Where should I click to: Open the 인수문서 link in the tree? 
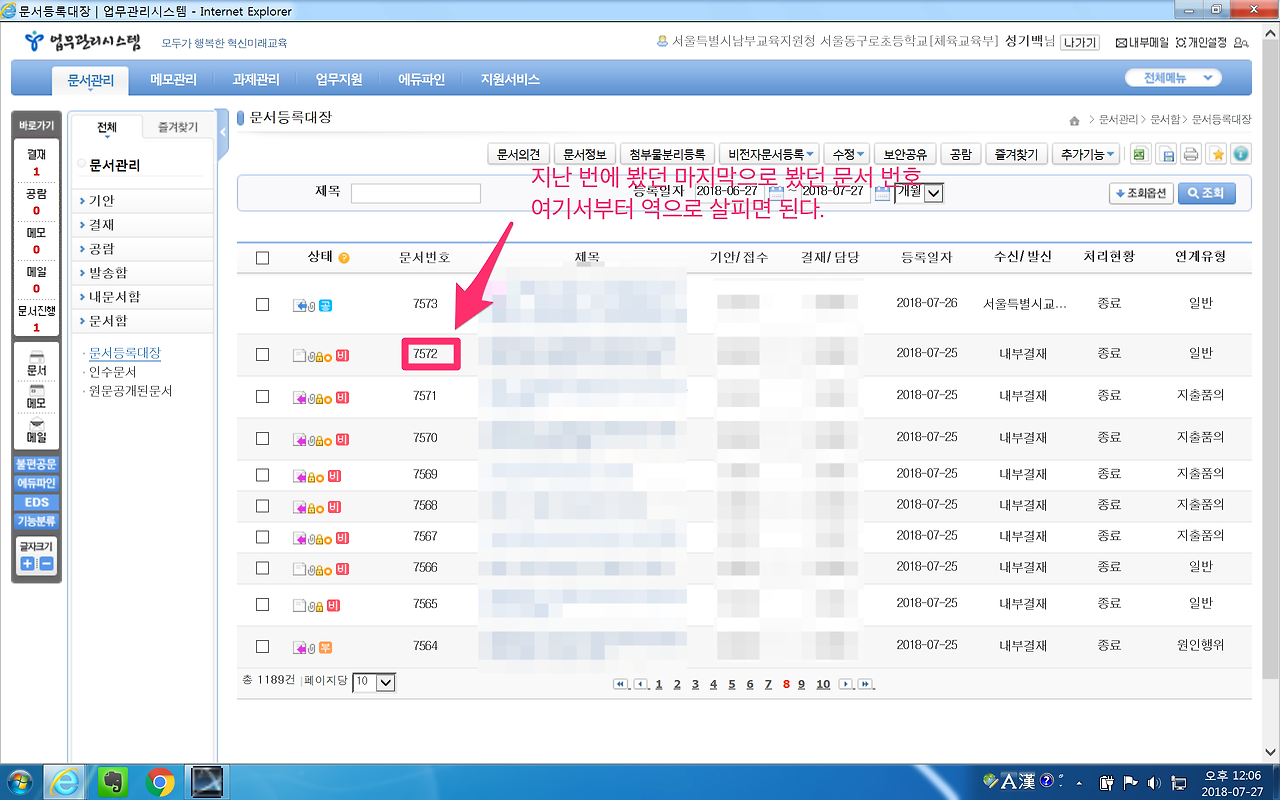[110, 372]
